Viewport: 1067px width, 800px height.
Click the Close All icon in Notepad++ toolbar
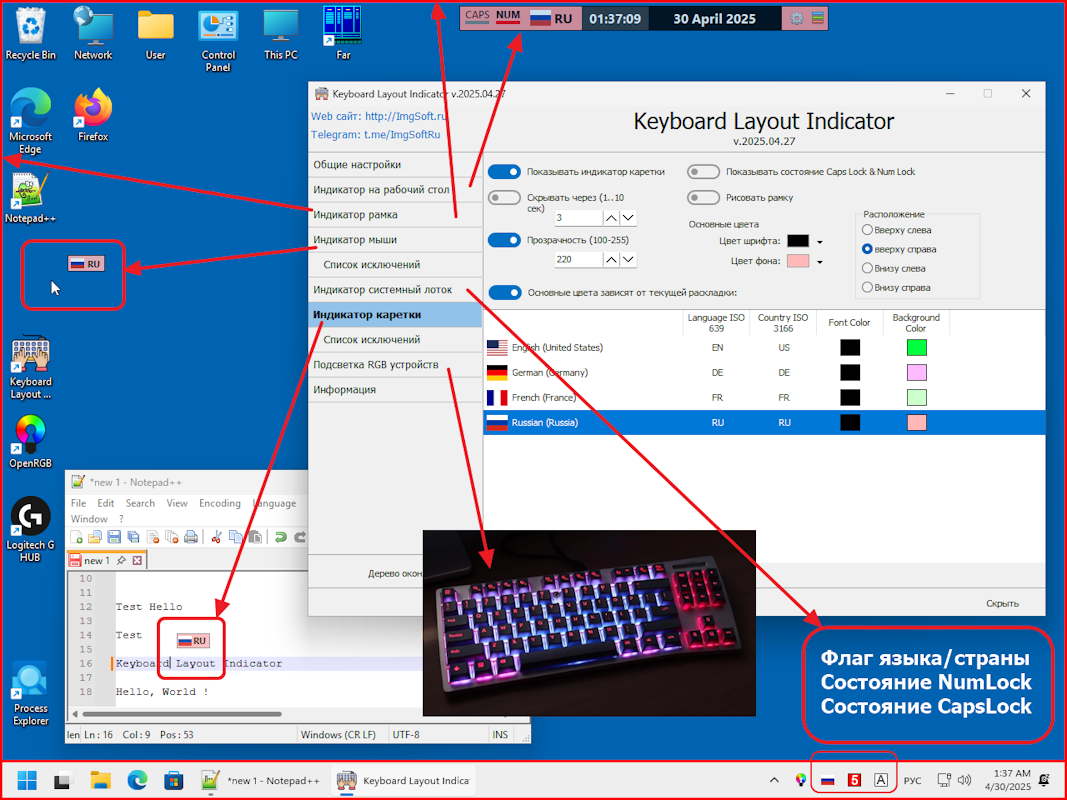coord(171,537)
